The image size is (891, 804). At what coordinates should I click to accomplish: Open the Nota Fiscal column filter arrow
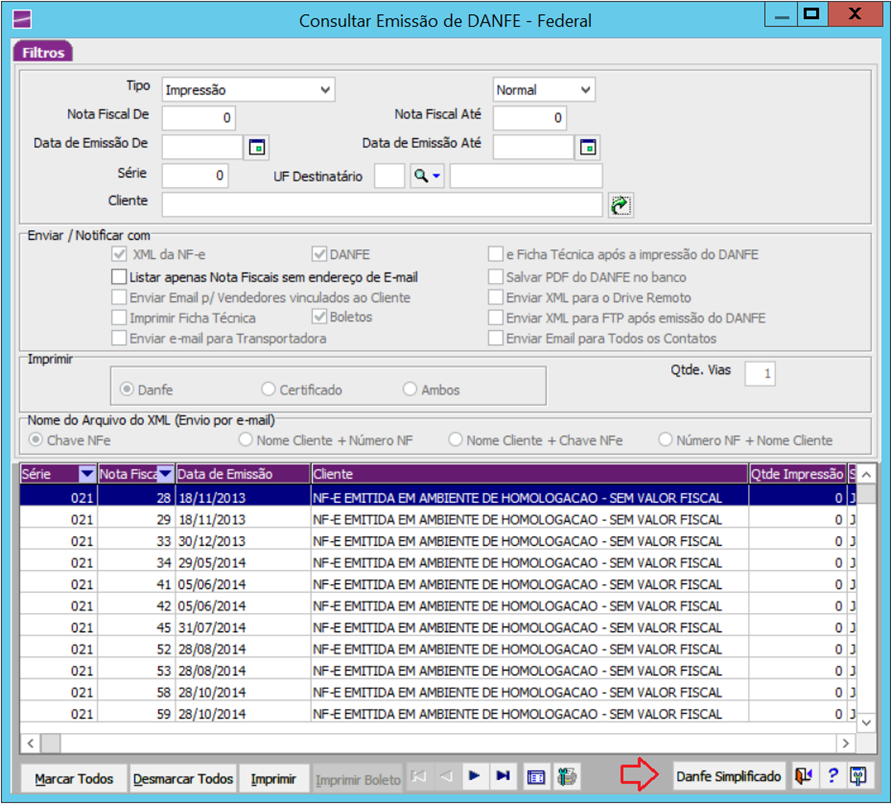pyautogui.click(x=165, y=473)
